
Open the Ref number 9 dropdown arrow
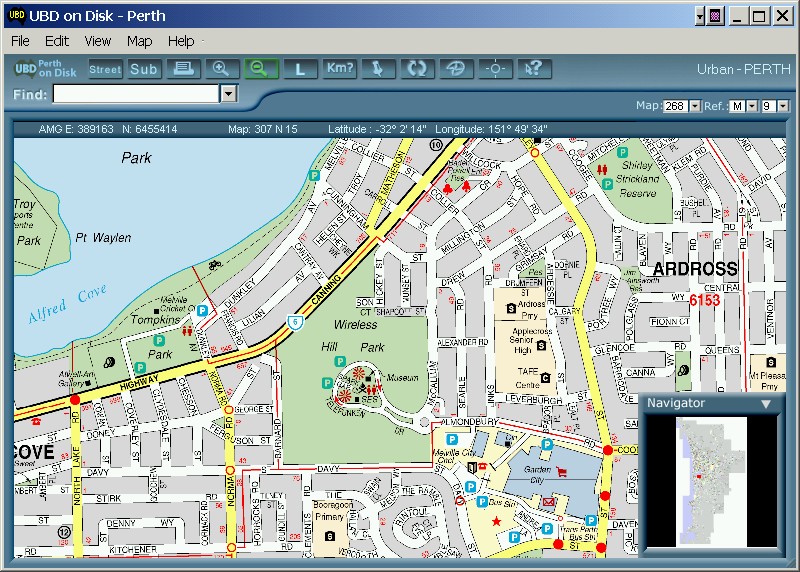[783, 106]
